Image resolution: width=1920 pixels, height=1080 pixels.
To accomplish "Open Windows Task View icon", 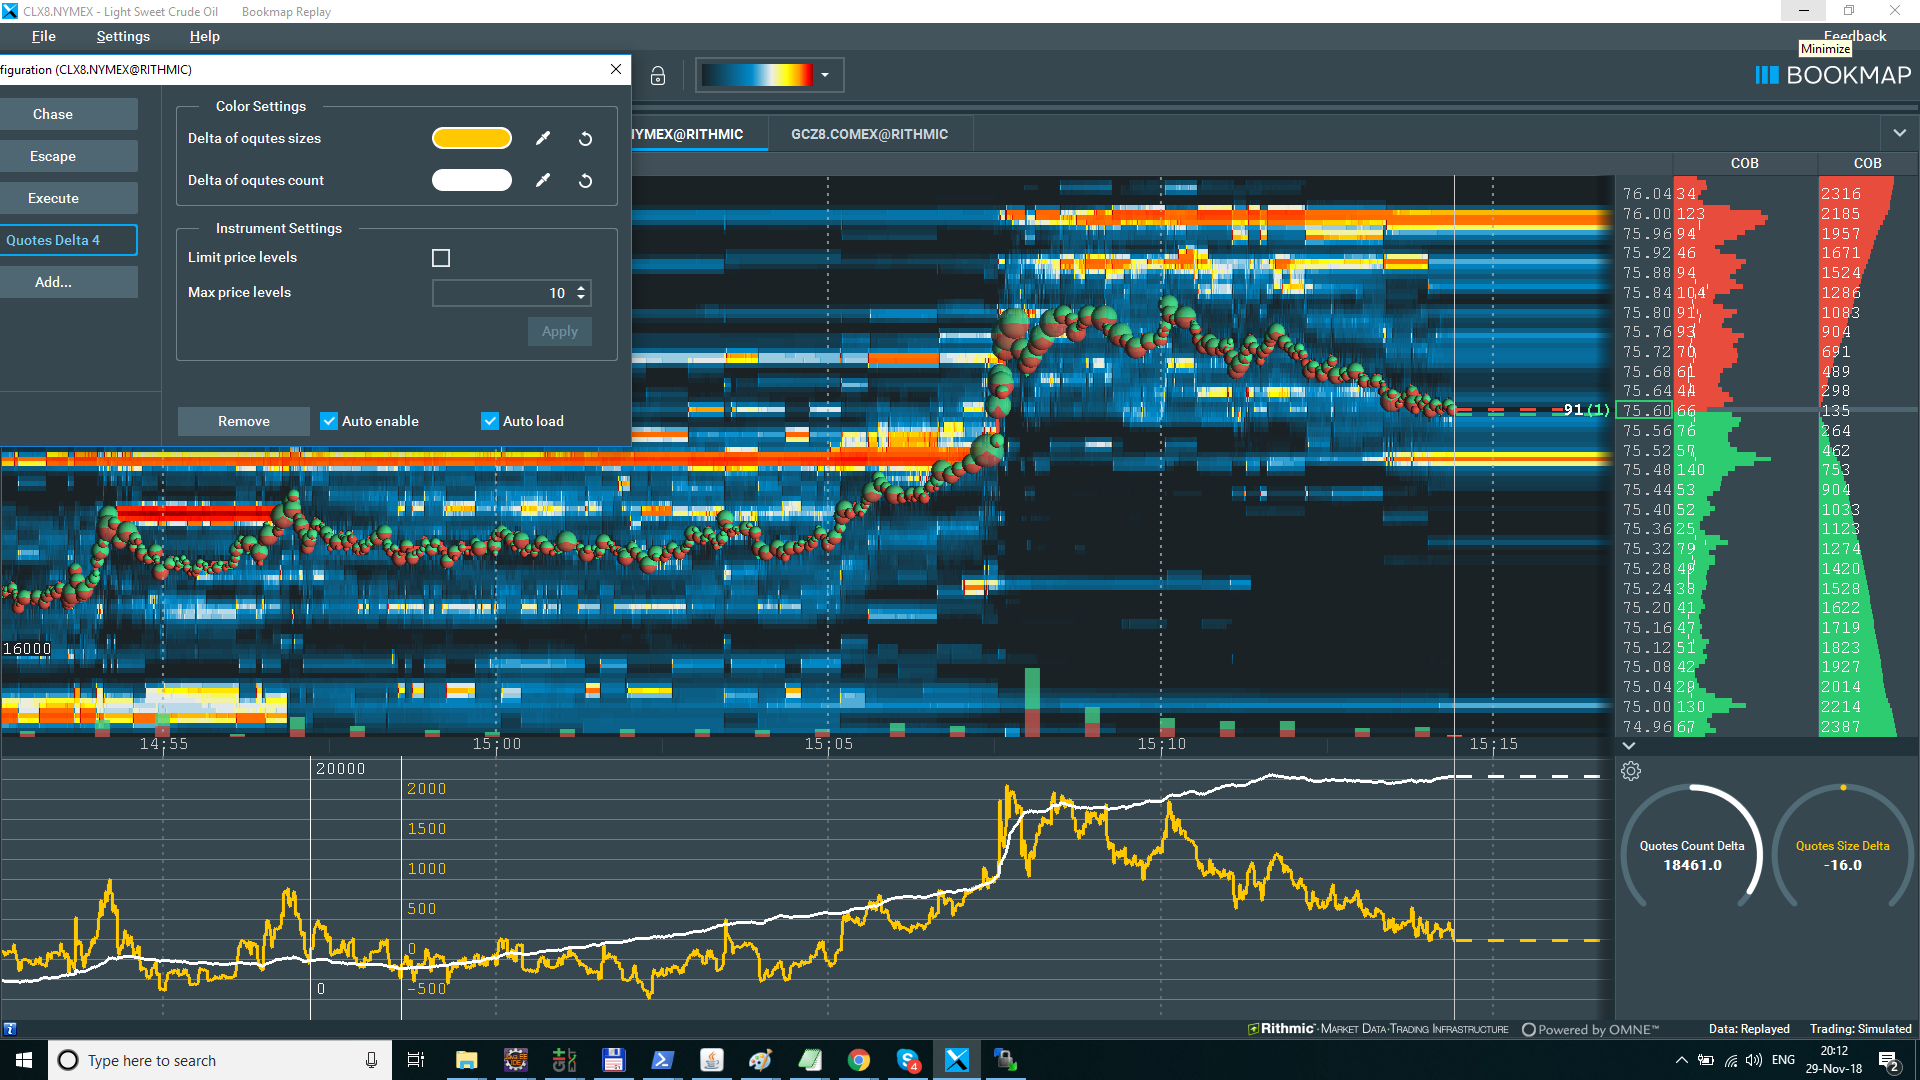I will point(416,1060).
